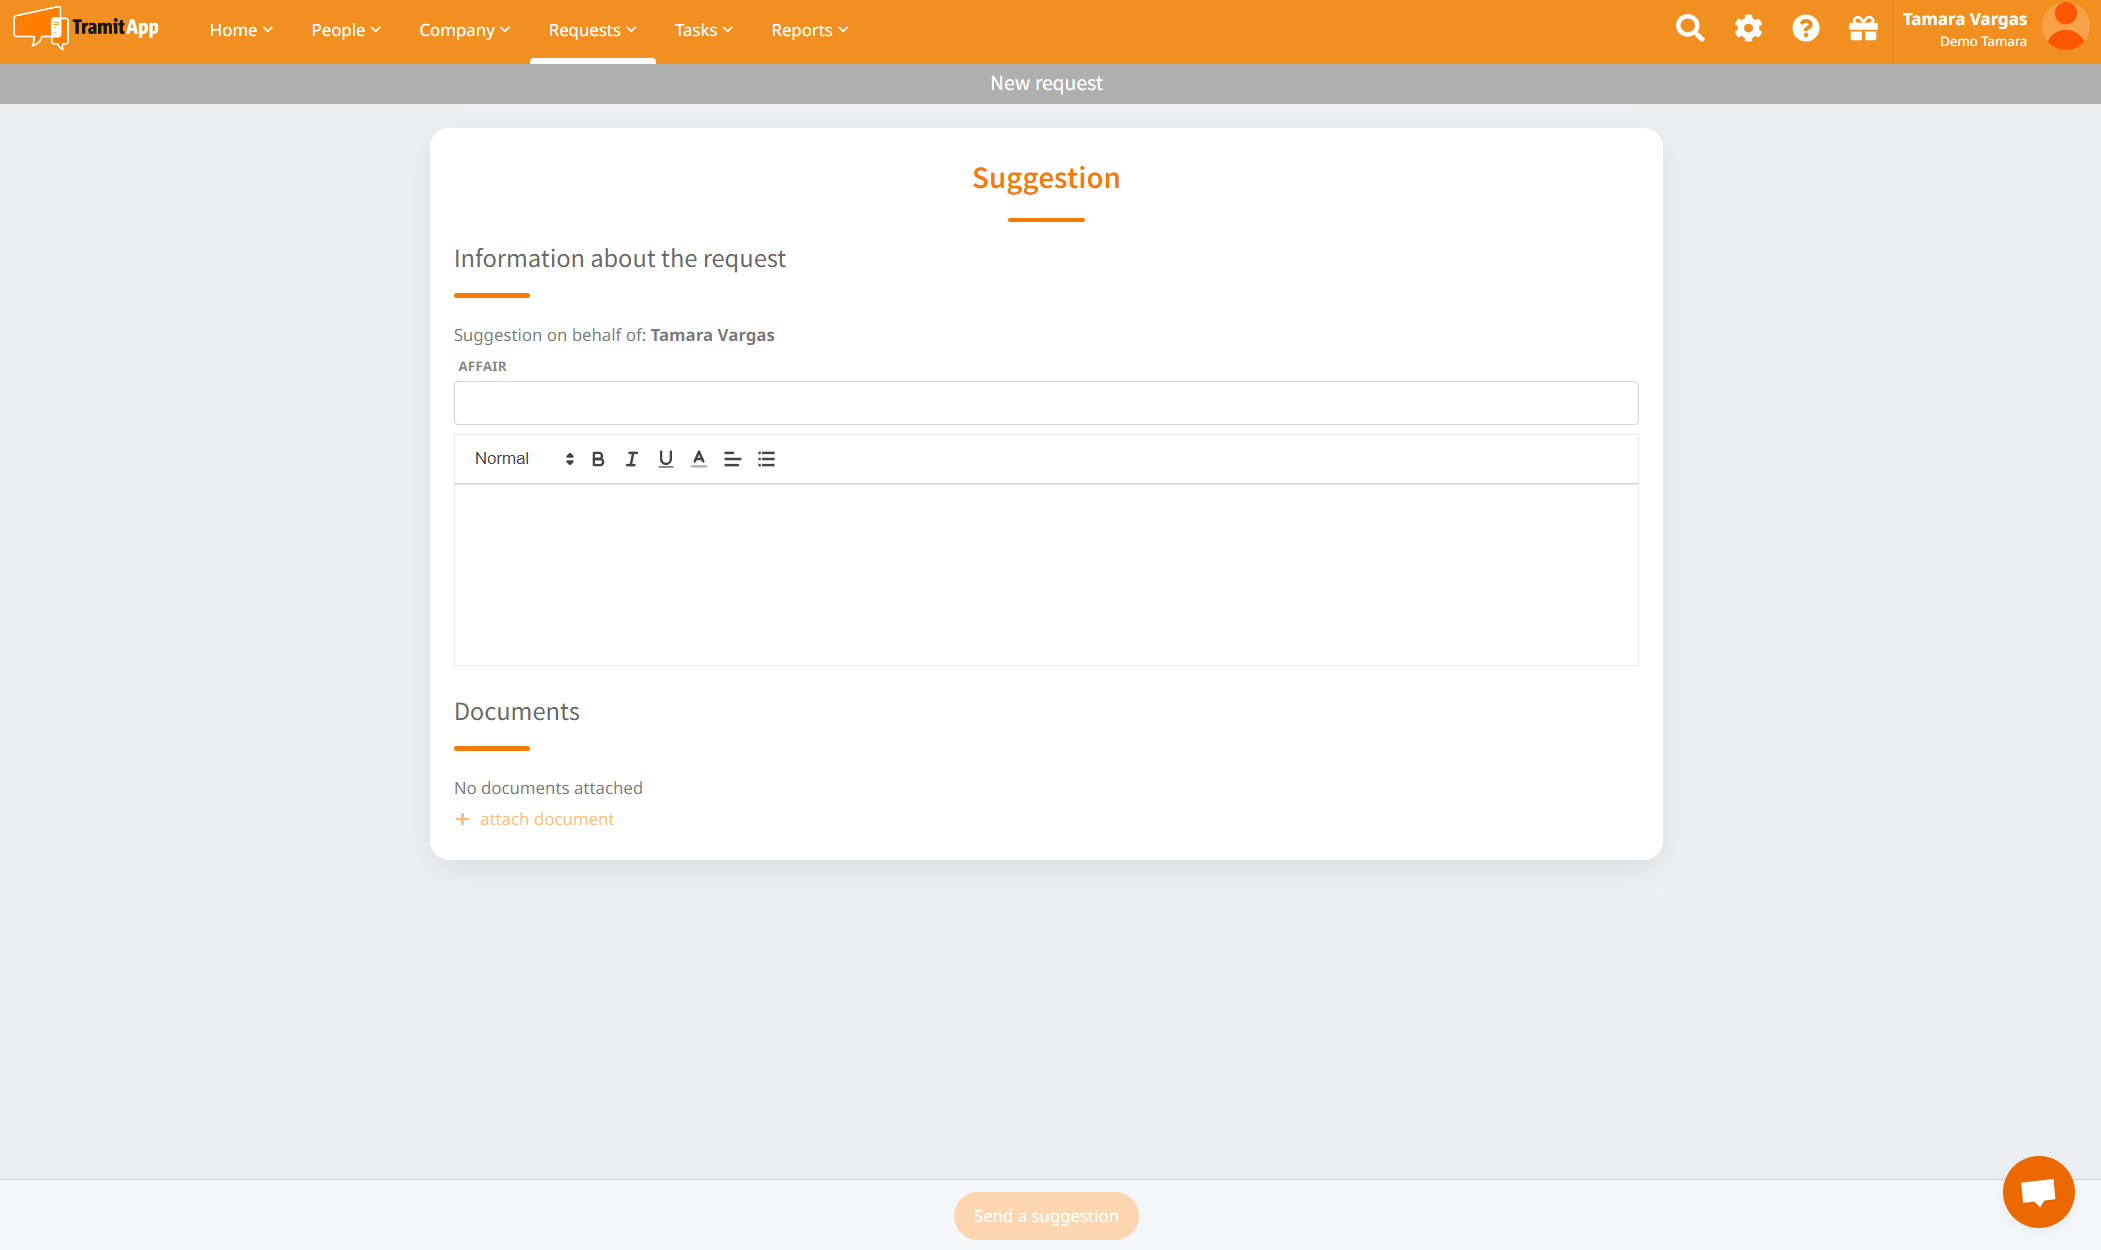This screenshot has width=2101, height=1250.
Task: Expand the Company menu
Action: [464, 30]
